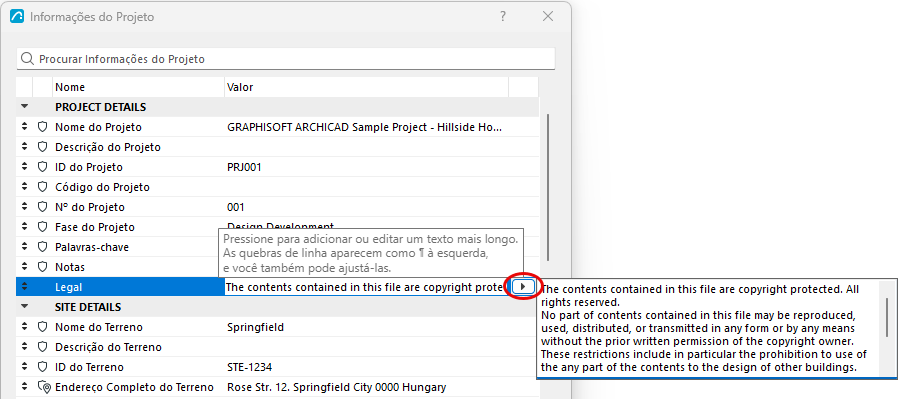
Task: Select the Nome do Projeto row label
Action: (x=98, y=127)
